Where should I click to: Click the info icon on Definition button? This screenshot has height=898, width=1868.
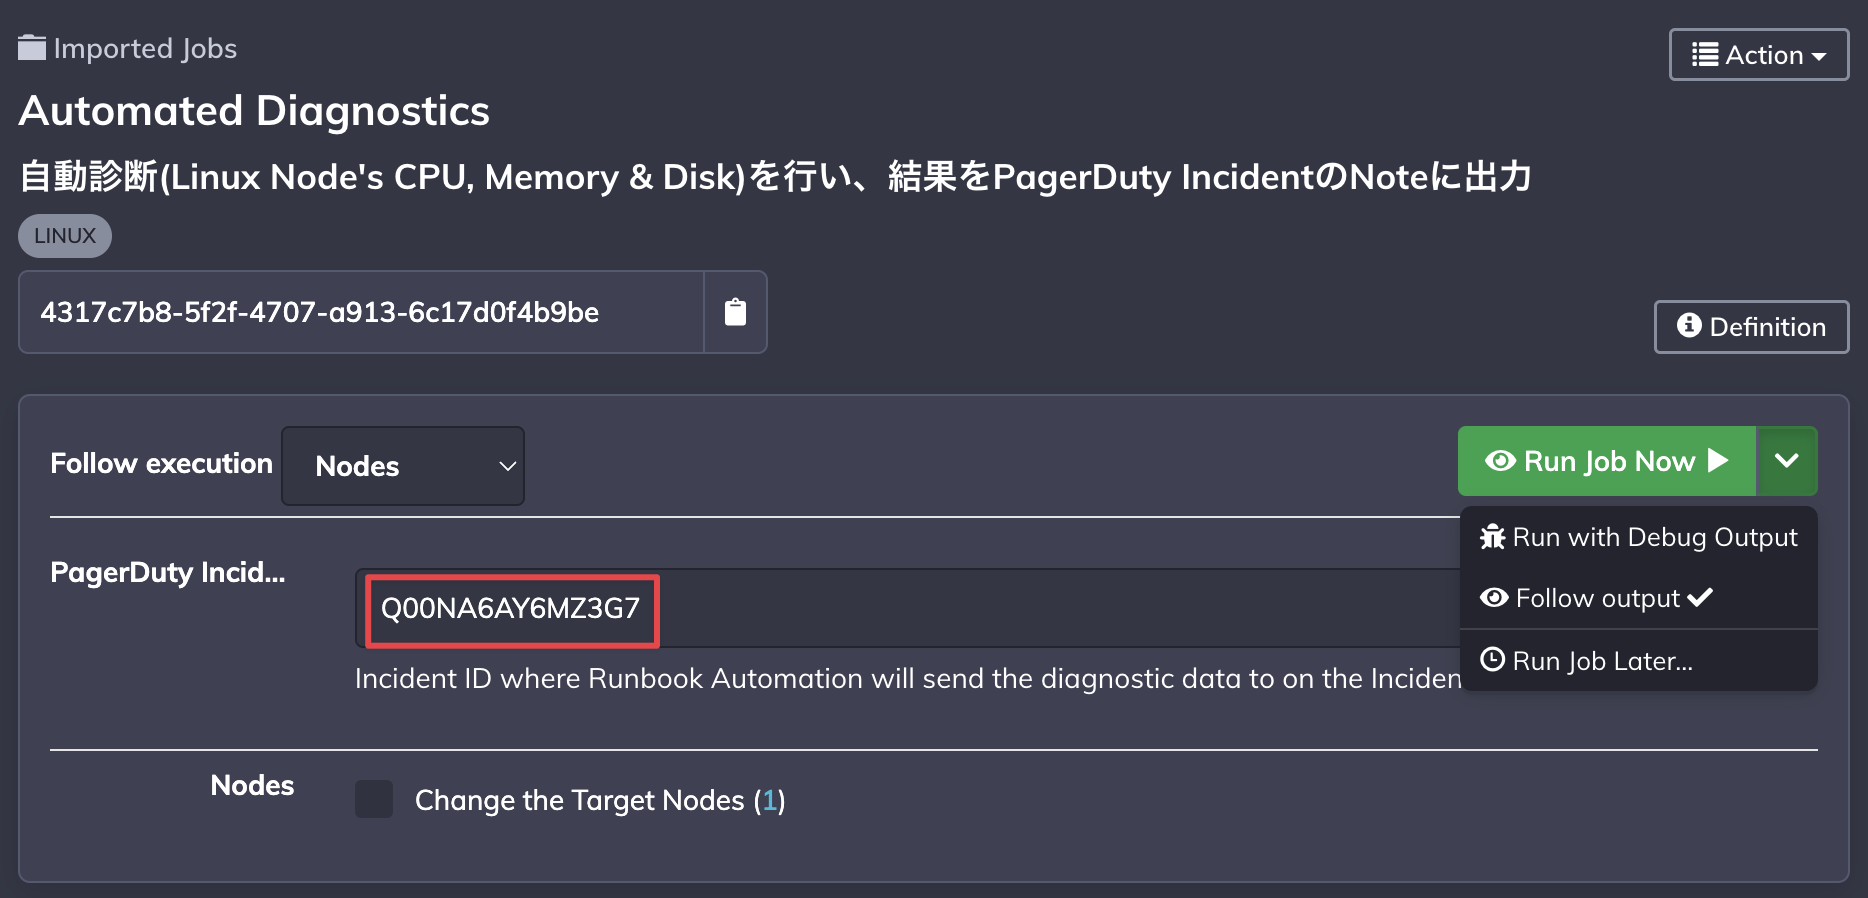[1689, 326]
